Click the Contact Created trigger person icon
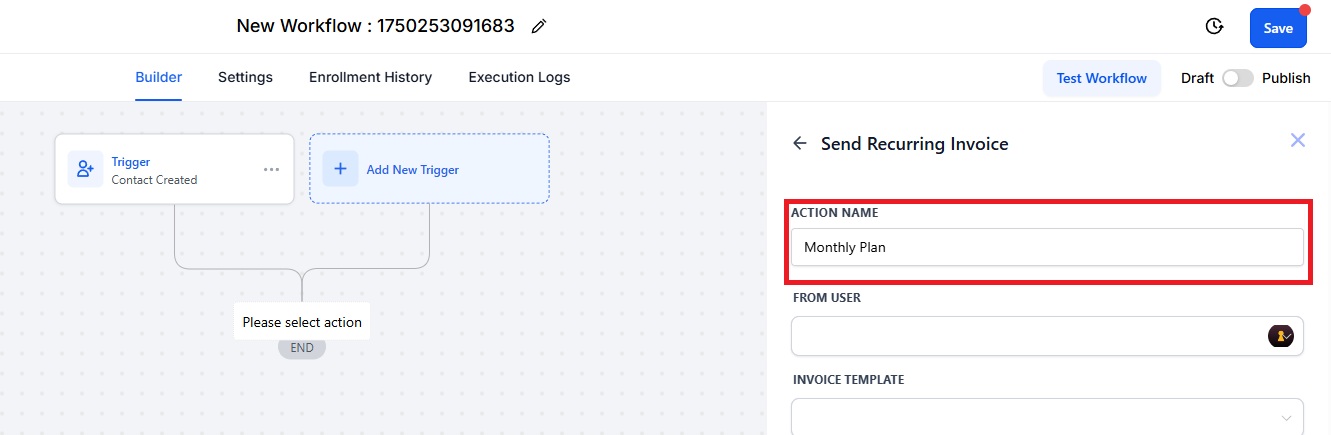Screen dimensions: 1331x435 85,169
